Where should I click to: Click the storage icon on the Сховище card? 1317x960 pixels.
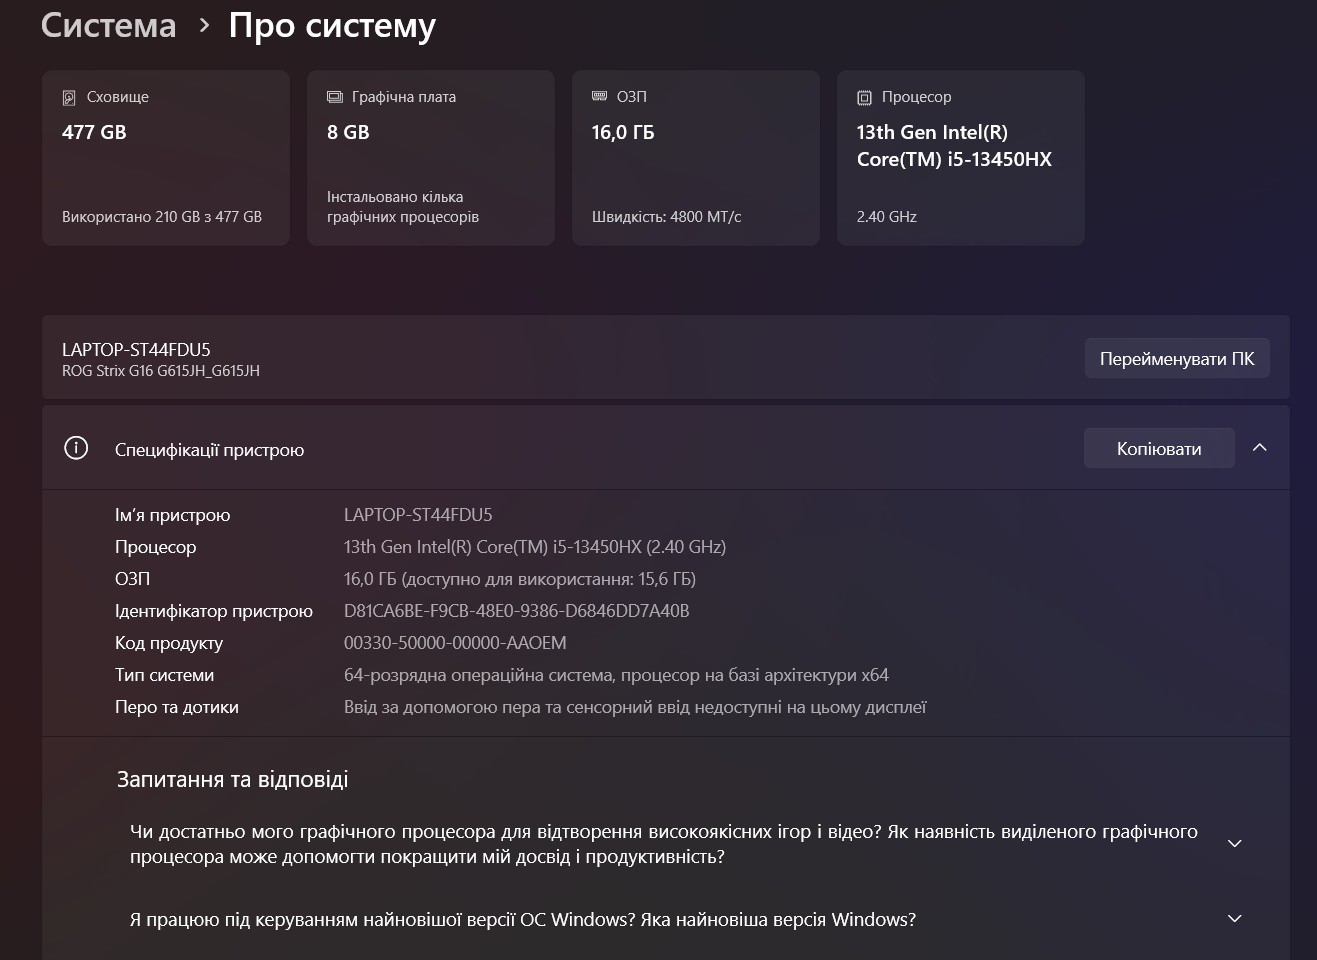coord(69,98)
